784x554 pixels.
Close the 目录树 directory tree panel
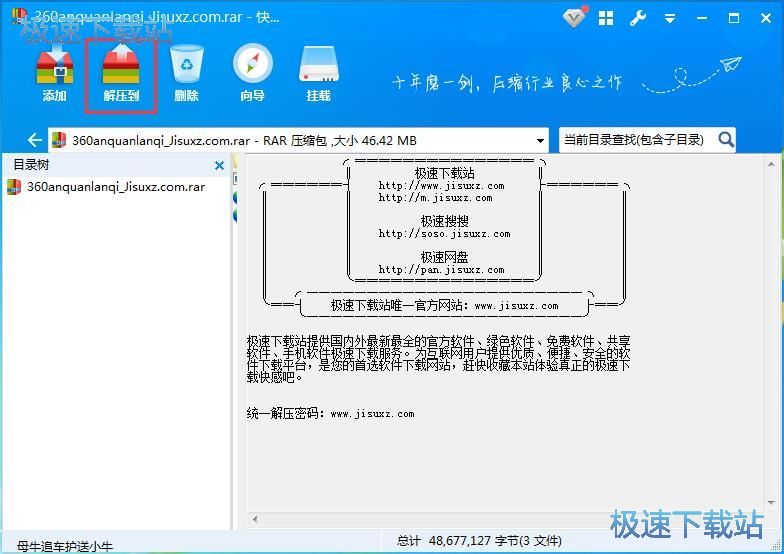click(x=219, y=166)
